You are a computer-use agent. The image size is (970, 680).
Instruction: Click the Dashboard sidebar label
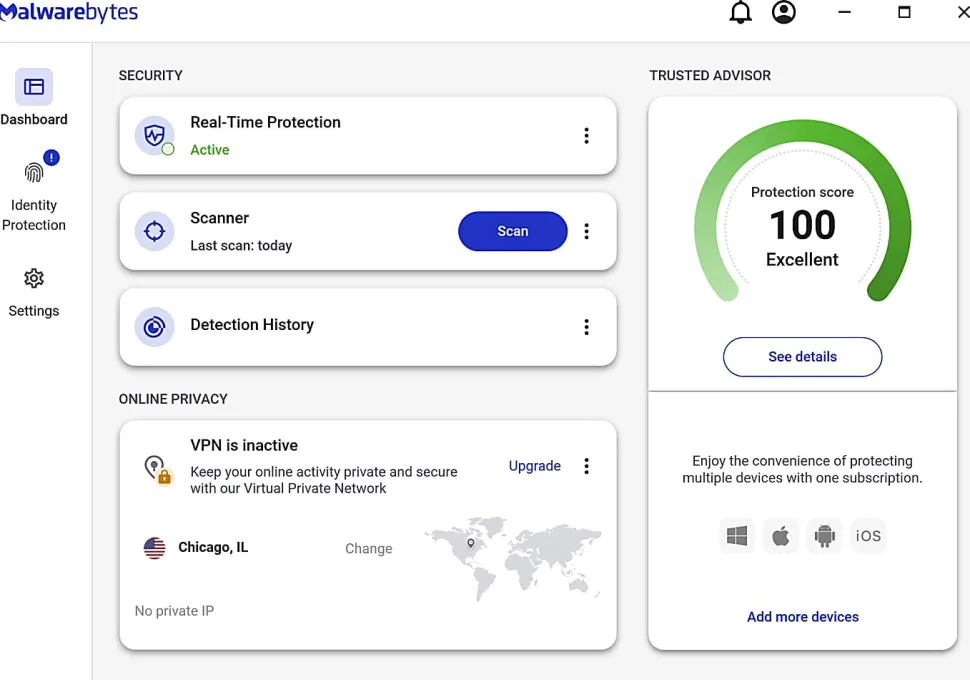[x=34, y=119]
